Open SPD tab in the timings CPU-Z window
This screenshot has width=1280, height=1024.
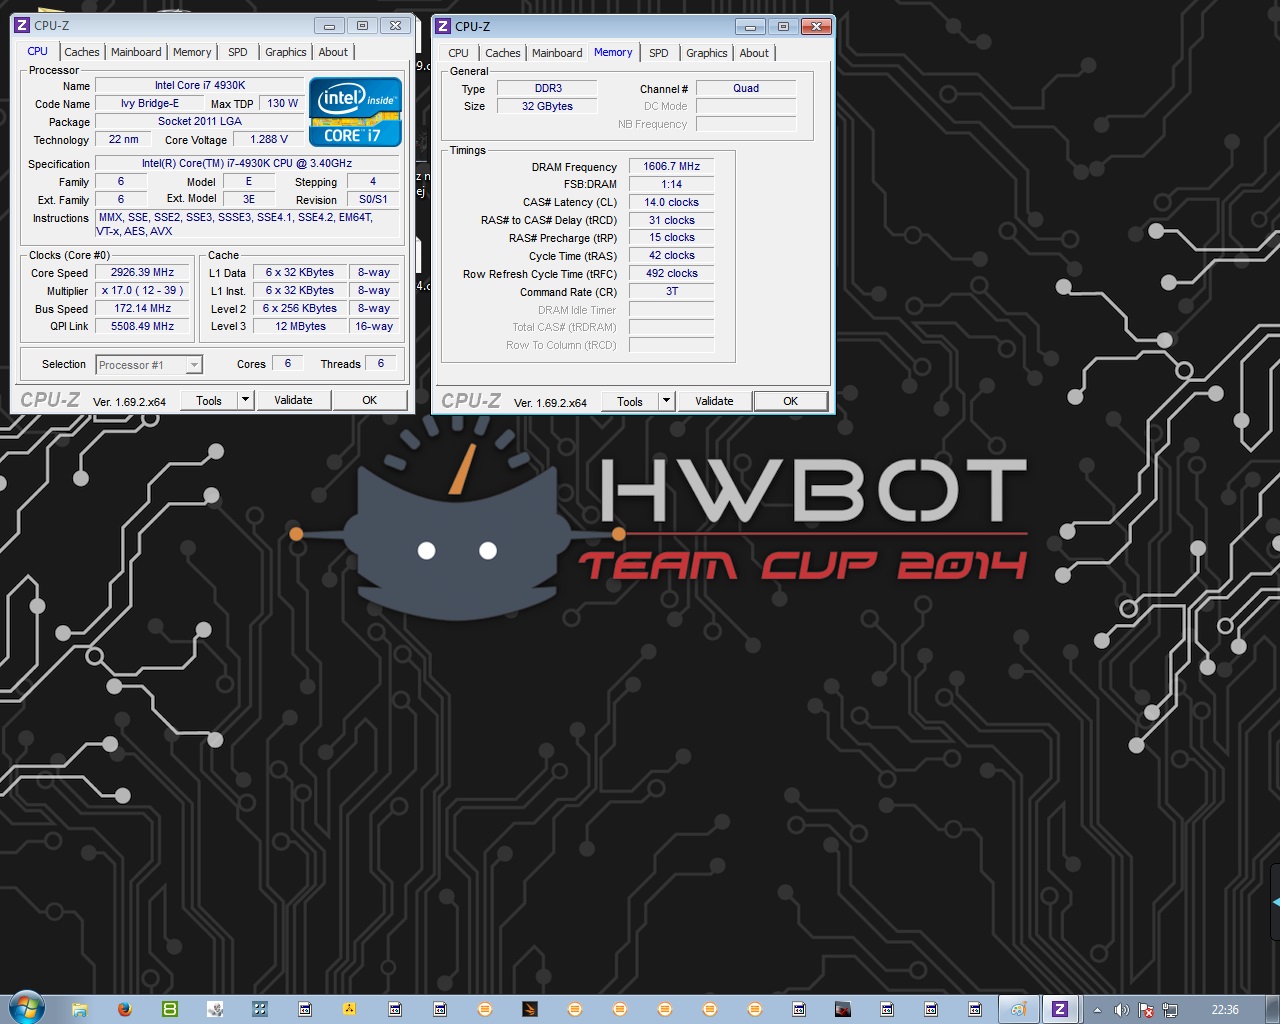click(x=659, y=53)
